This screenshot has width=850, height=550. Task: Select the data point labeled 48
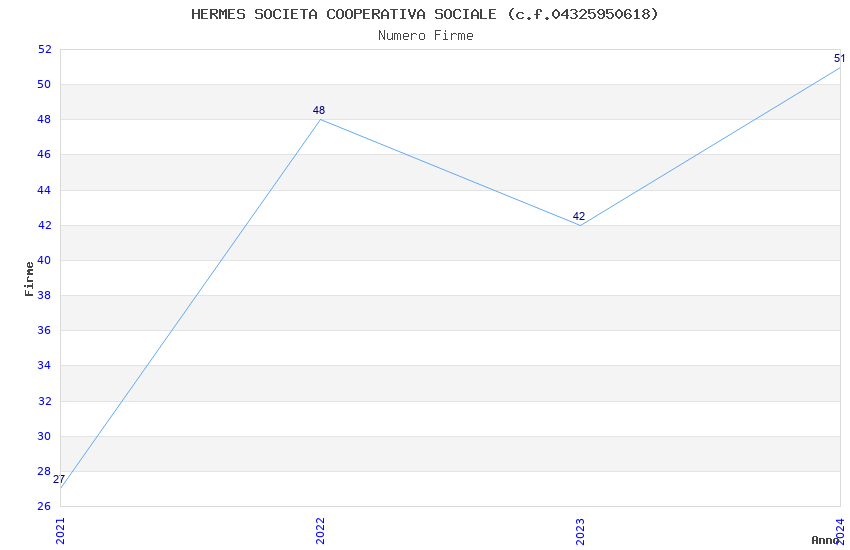(320, 120)
